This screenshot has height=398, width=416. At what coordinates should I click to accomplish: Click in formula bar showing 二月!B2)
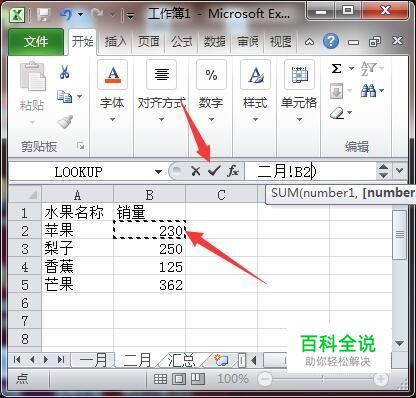(311, 172)
